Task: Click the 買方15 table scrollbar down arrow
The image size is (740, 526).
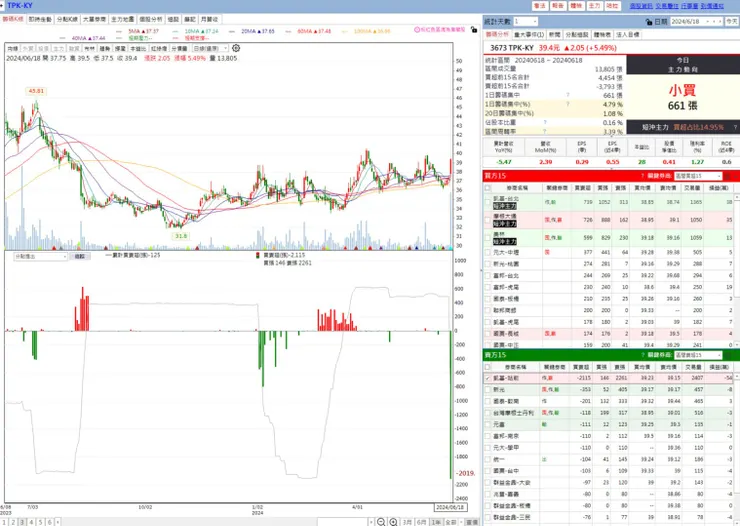Action: (737, 345)
